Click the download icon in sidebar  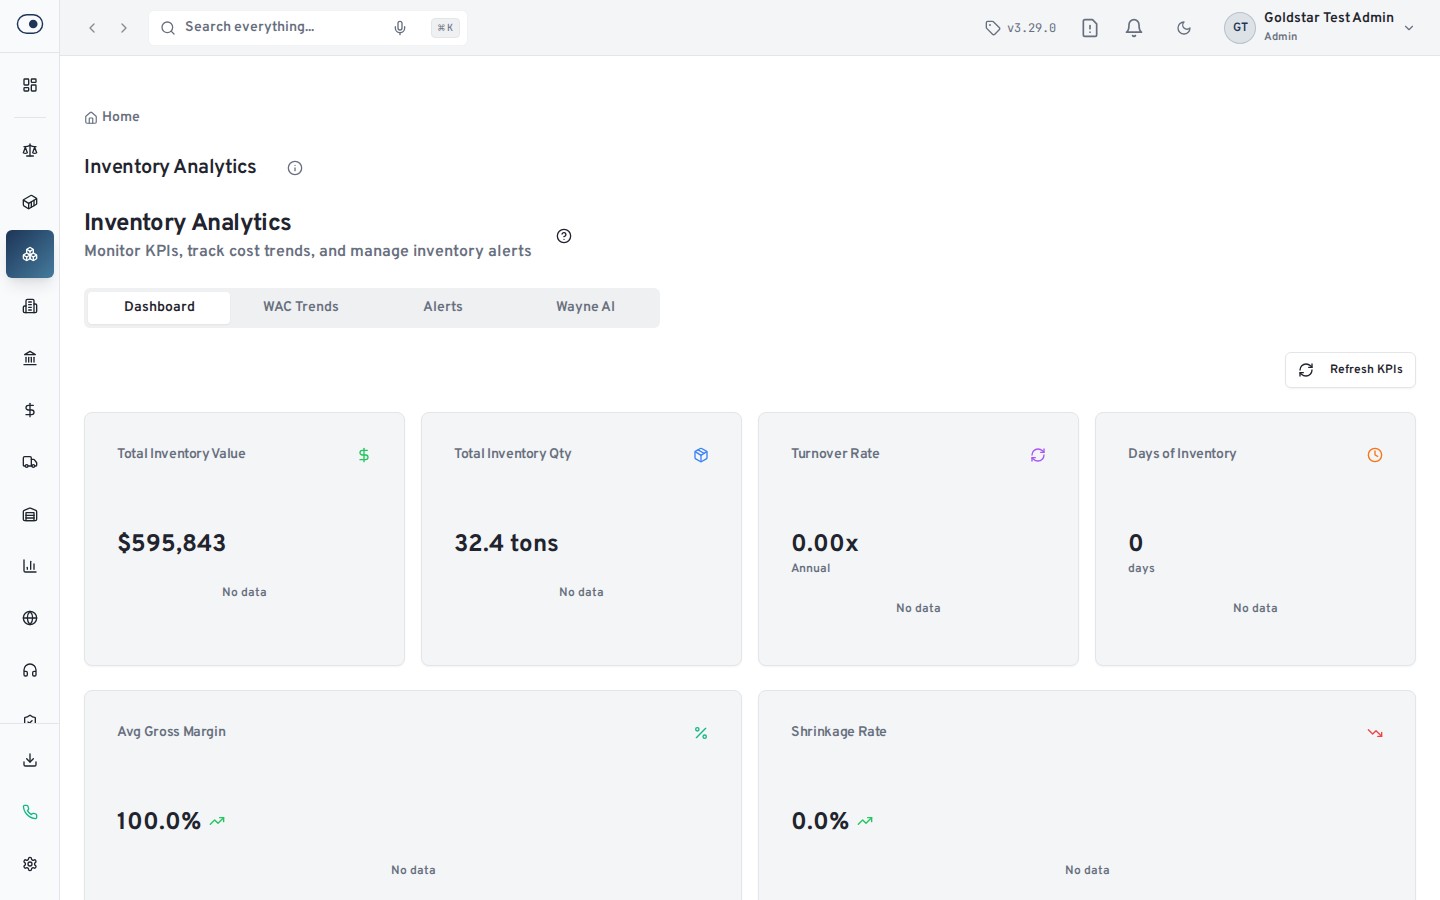point(30,760)
